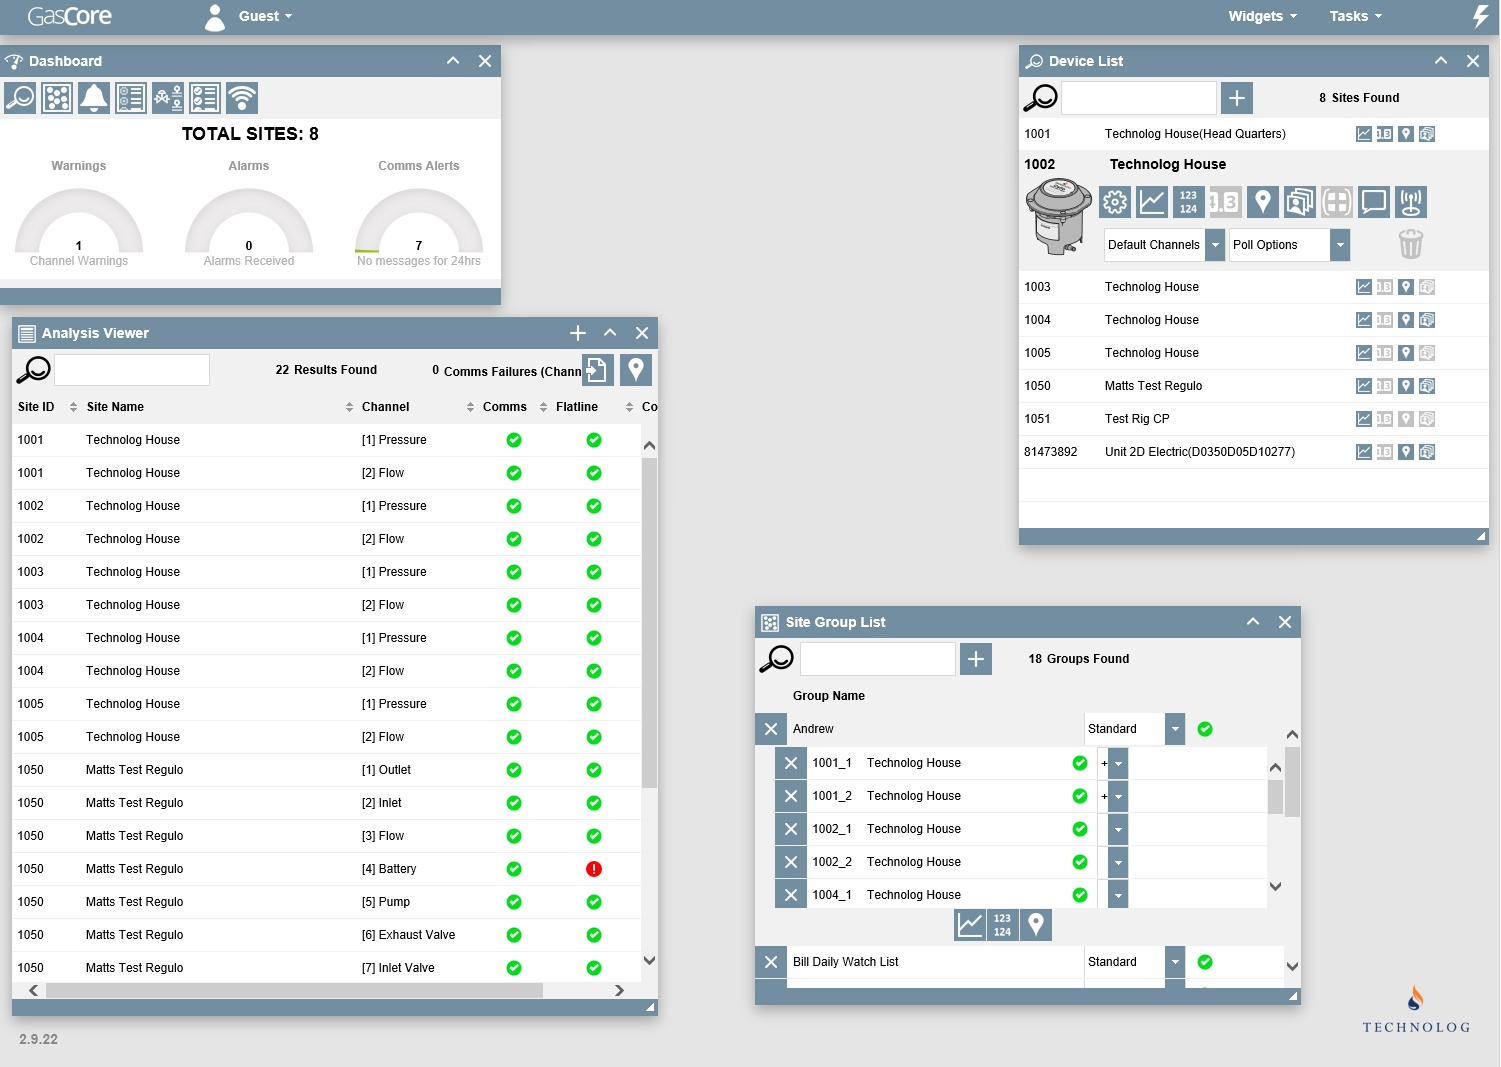
Task: Click the 123/124 values icon under Andrew group
Action: (x=1002, y=925)
